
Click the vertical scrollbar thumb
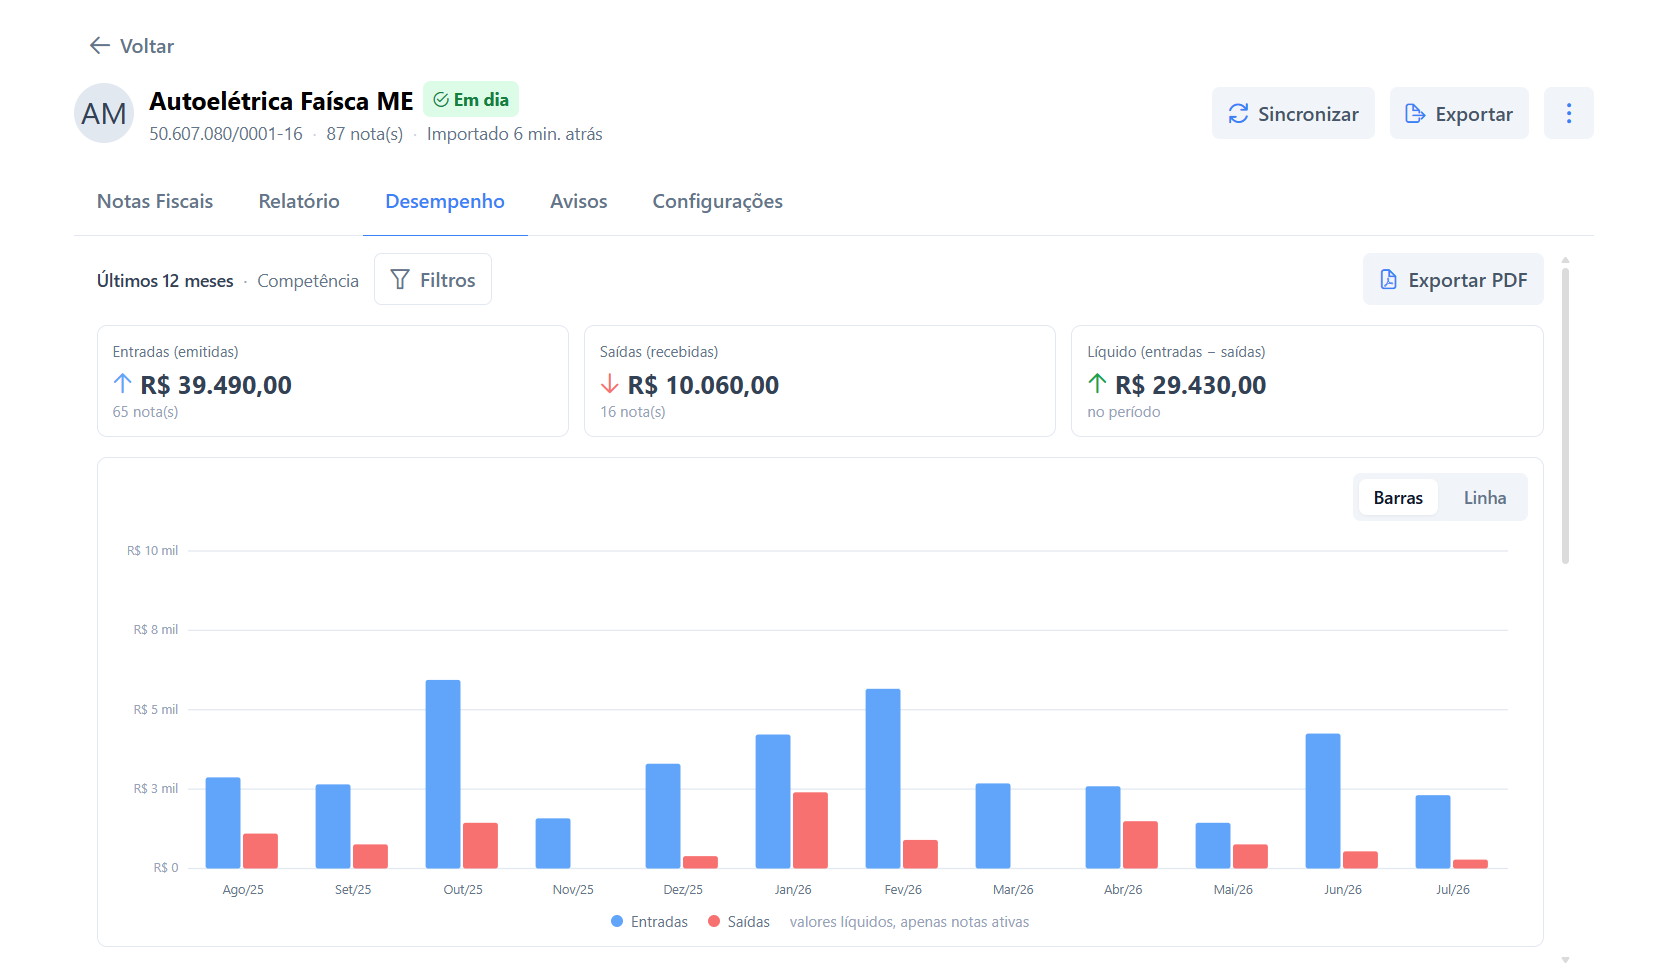1565,416
